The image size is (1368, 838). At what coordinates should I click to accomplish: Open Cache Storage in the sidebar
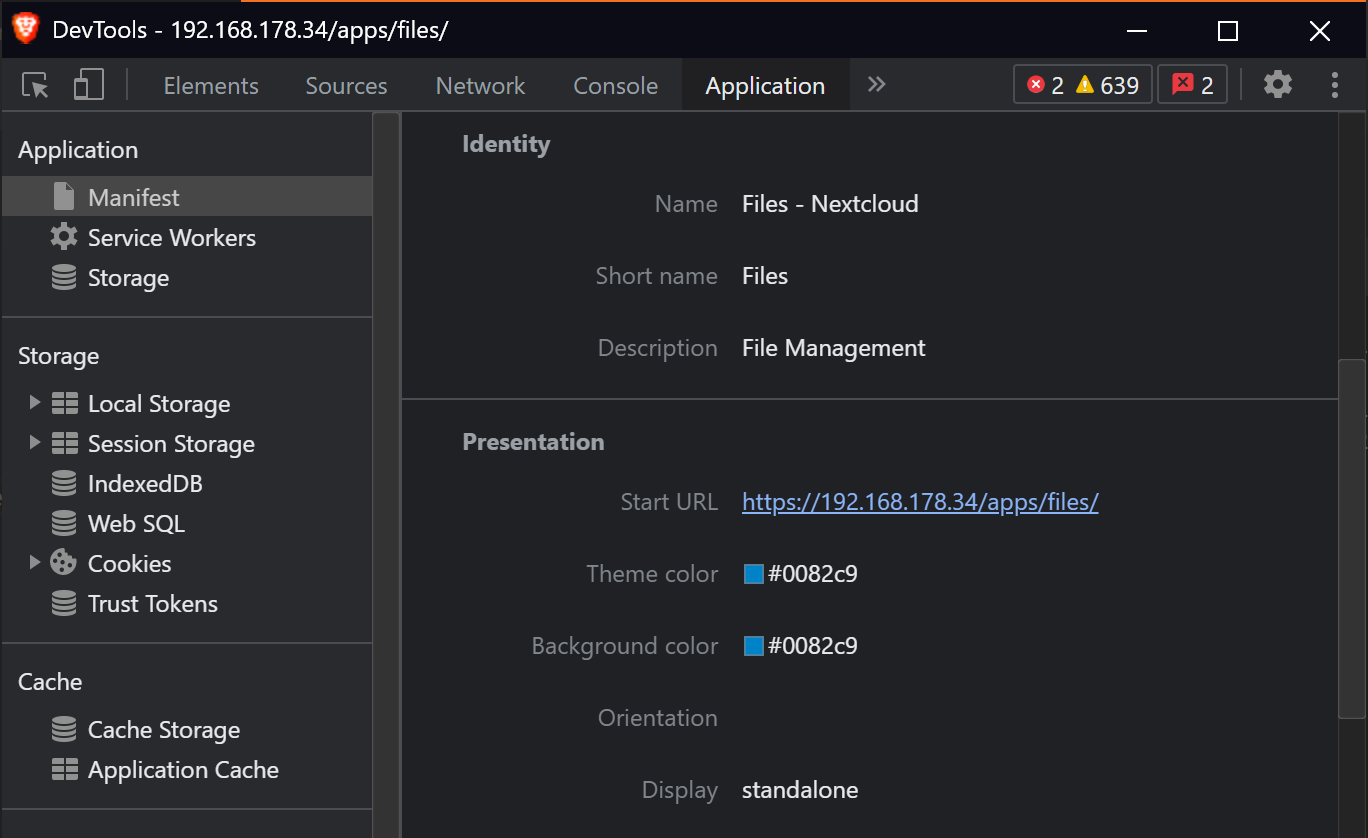pyautogui.click(x=164, y=729)
